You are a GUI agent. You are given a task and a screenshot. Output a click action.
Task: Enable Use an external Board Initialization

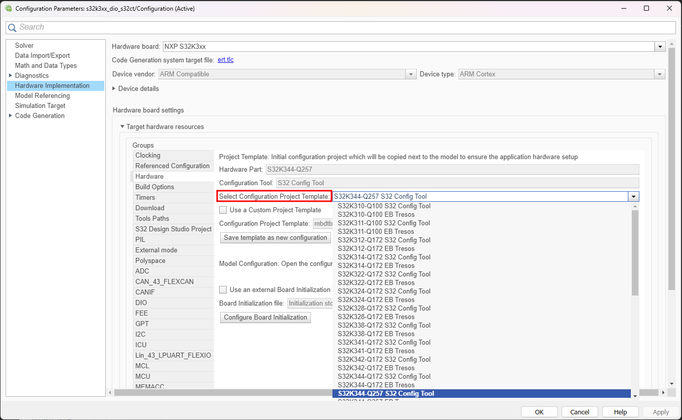tap(223, 290)
